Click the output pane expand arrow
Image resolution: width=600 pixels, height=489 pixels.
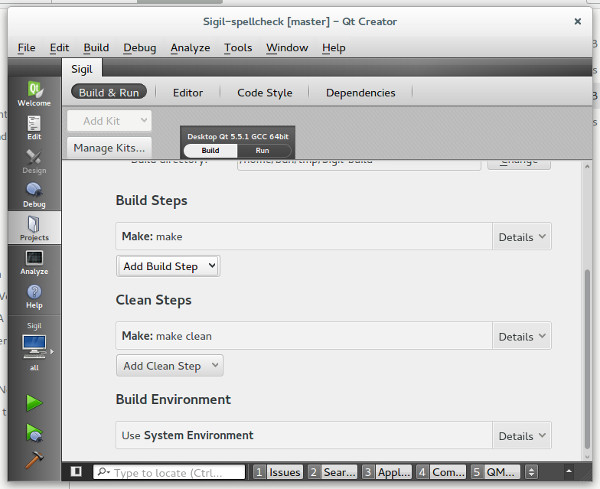tap(569, 471)
